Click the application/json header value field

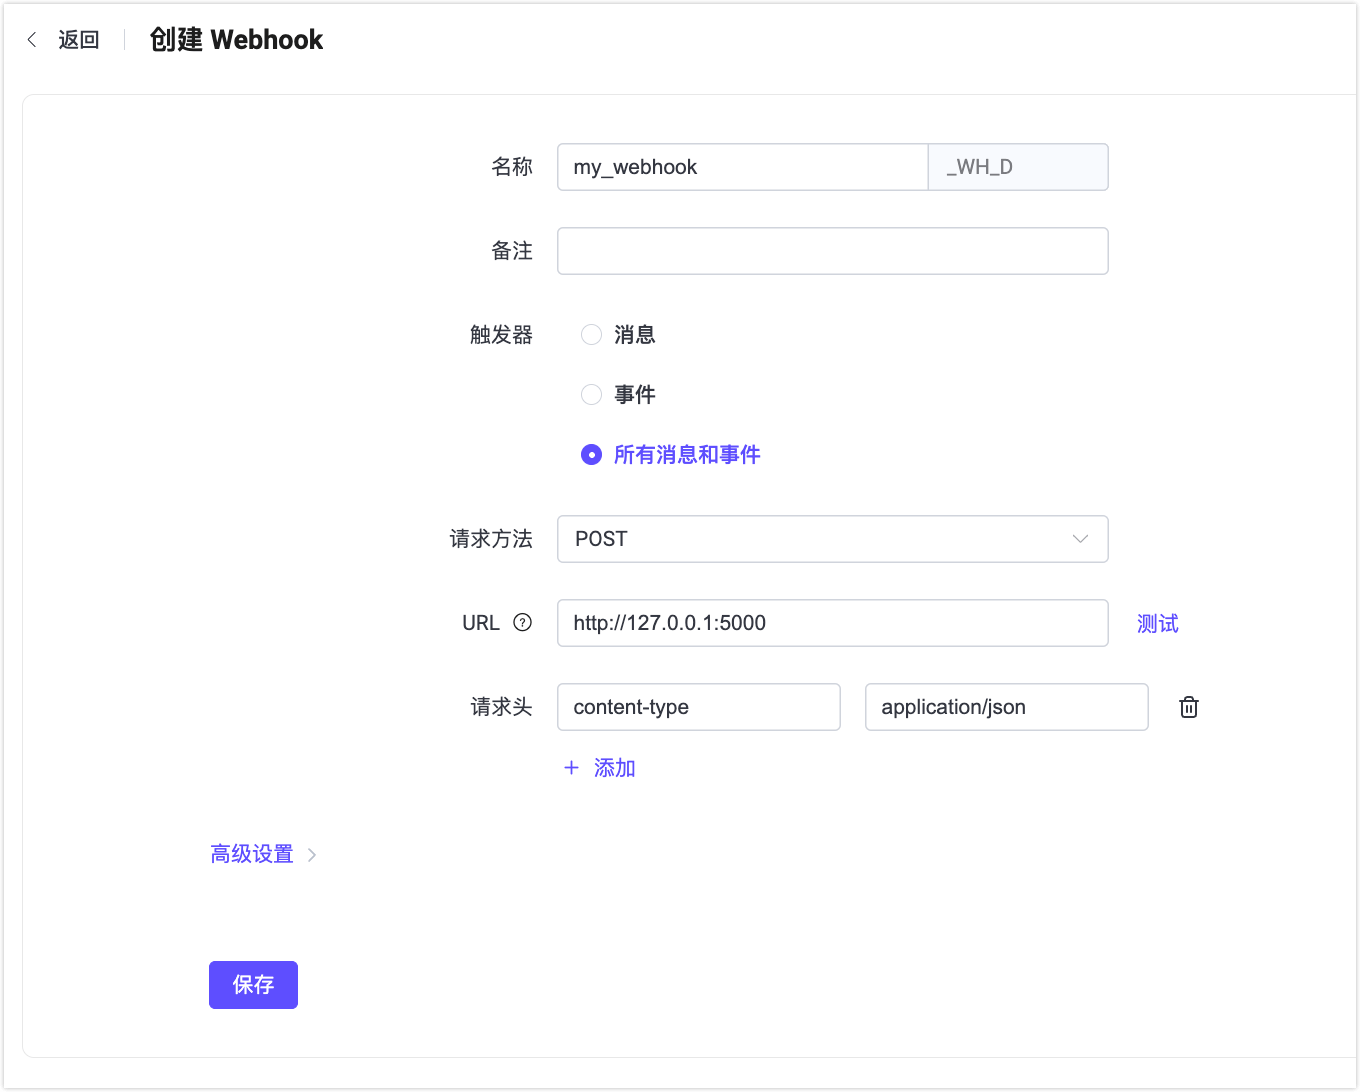pos(1006,707)
